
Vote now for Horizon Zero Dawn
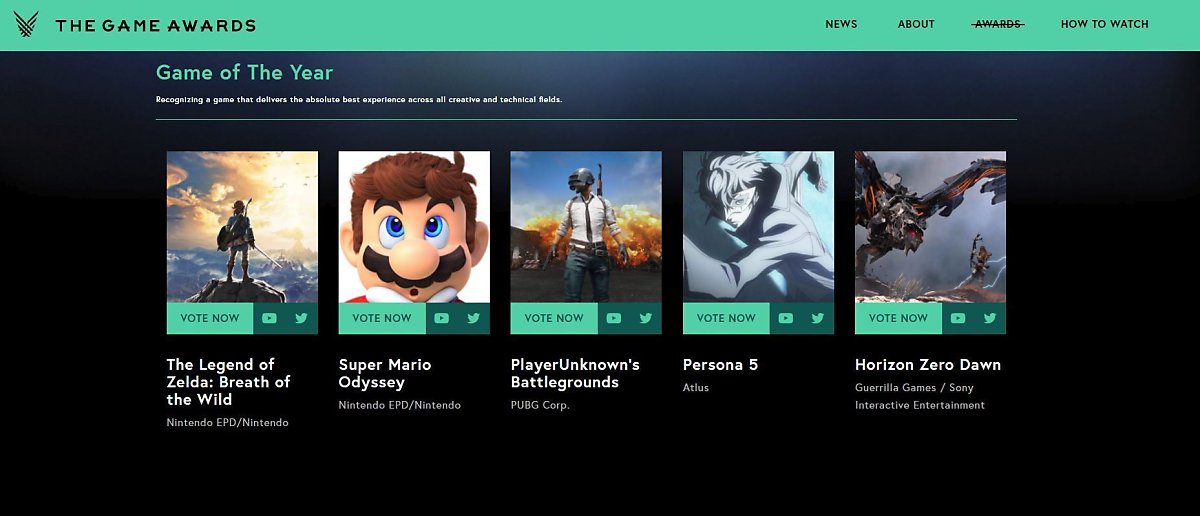pos(899,318)
